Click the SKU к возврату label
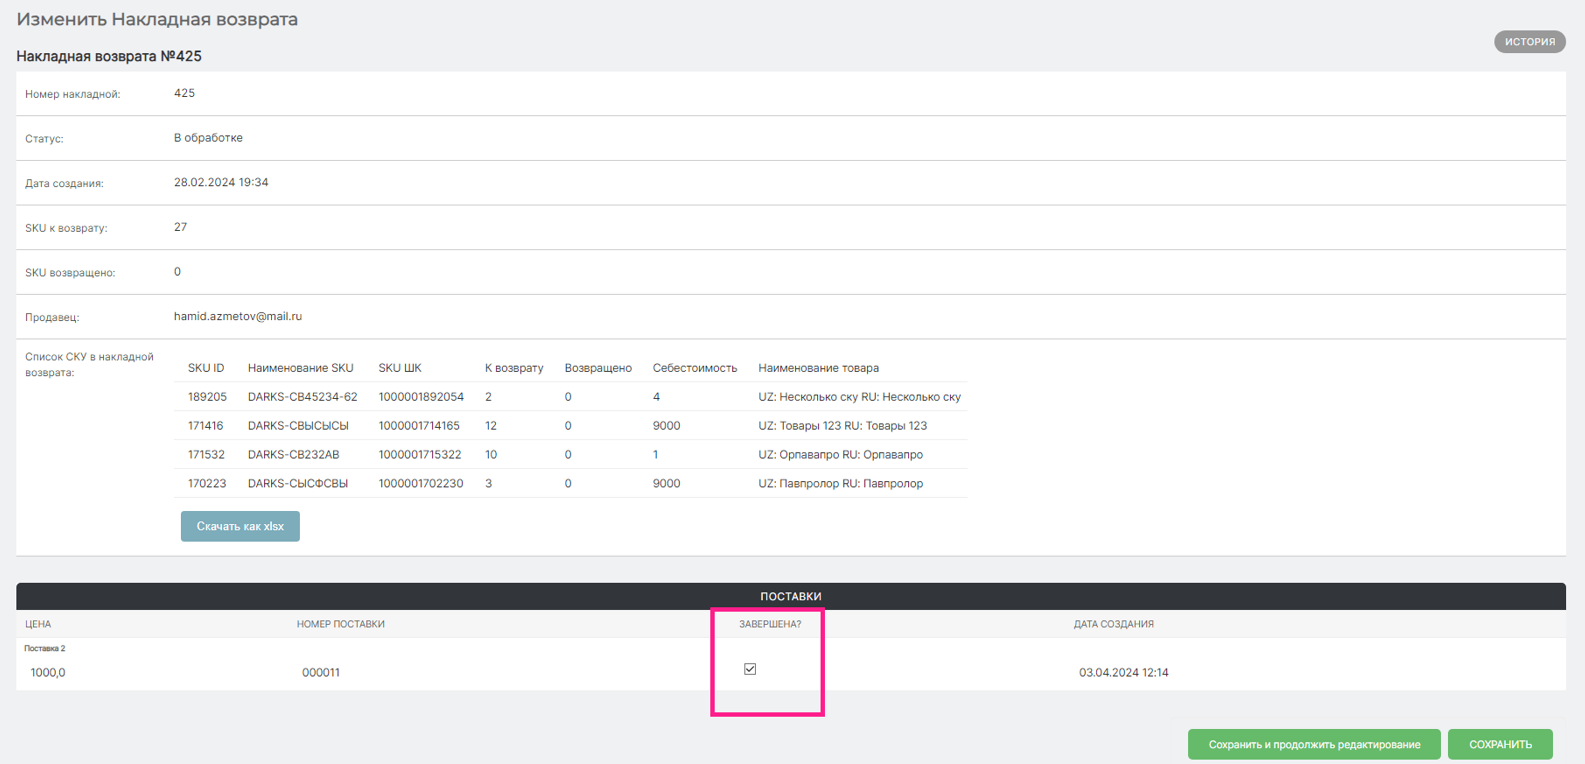This screenshot has width=1585, height=764. click(66, 228)
